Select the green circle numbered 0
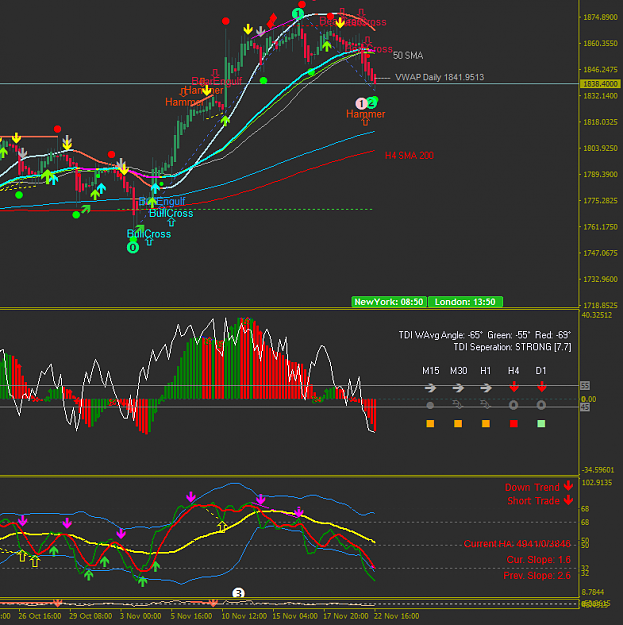The image size is (623, 625). point(133,248)
